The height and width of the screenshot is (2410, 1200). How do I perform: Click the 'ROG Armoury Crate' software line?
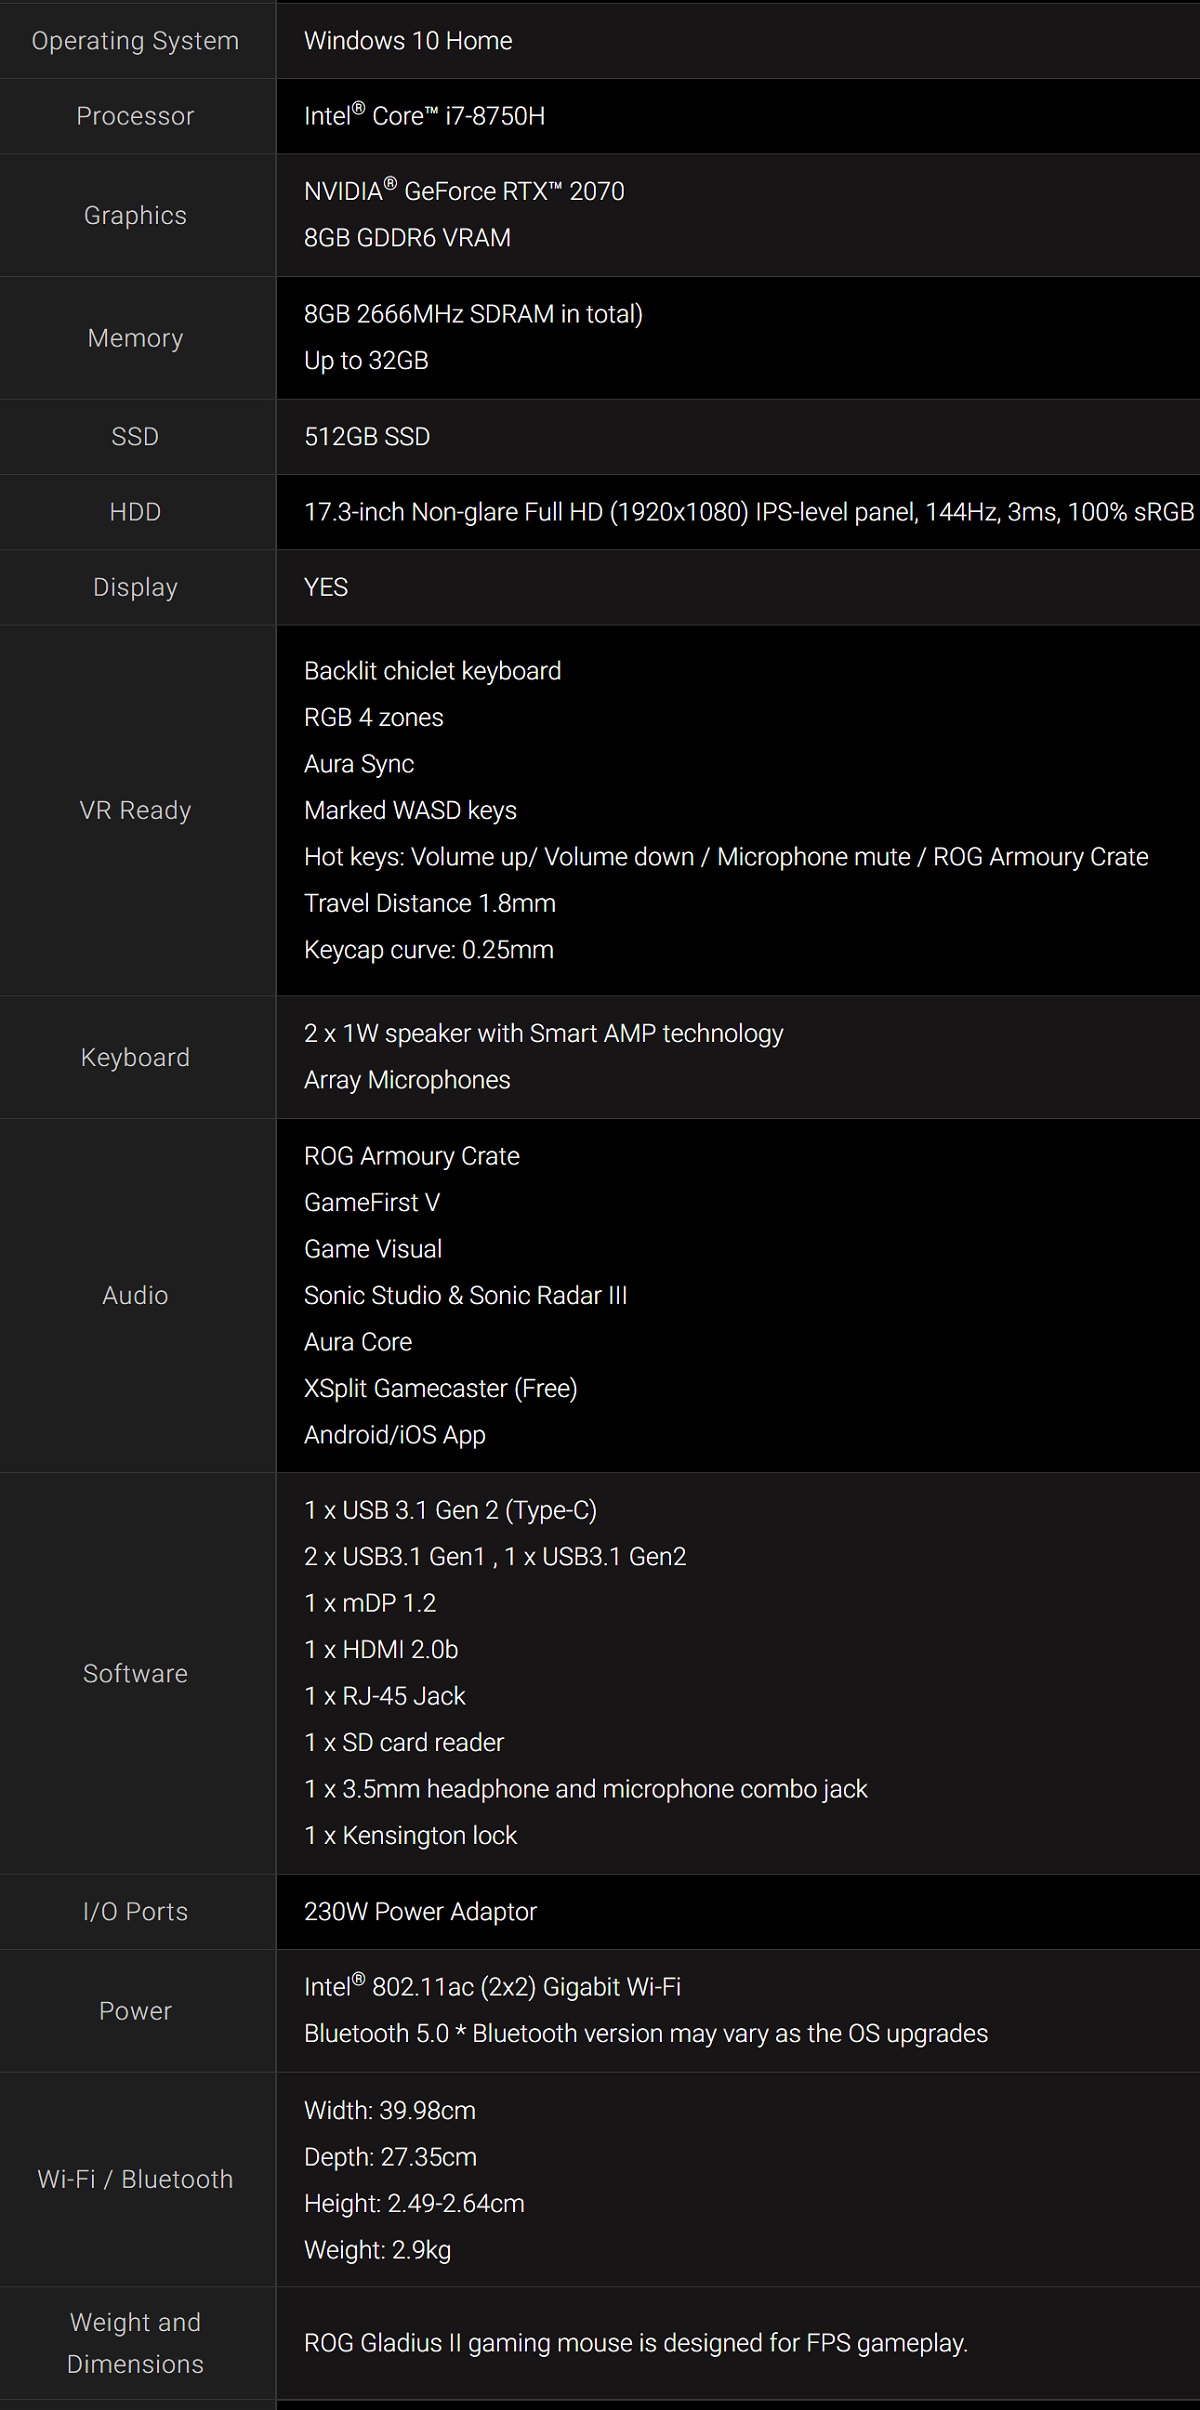click(x=412, y=1156)
